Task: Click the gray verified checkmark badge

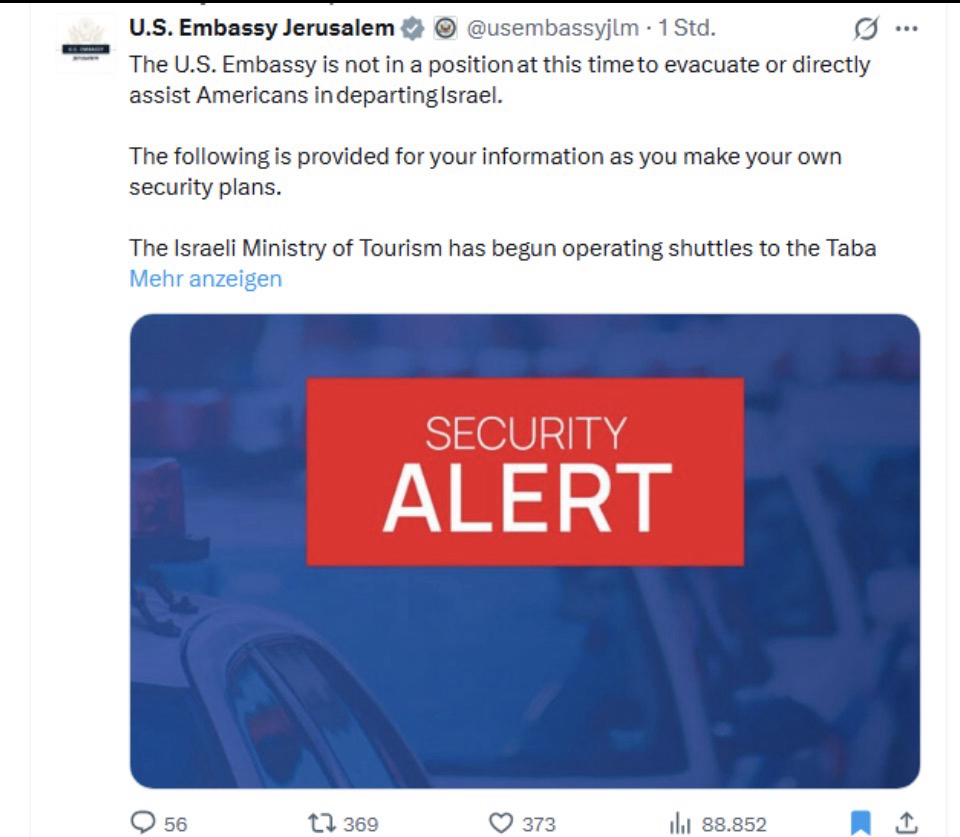Action: (x=412, y=29)
